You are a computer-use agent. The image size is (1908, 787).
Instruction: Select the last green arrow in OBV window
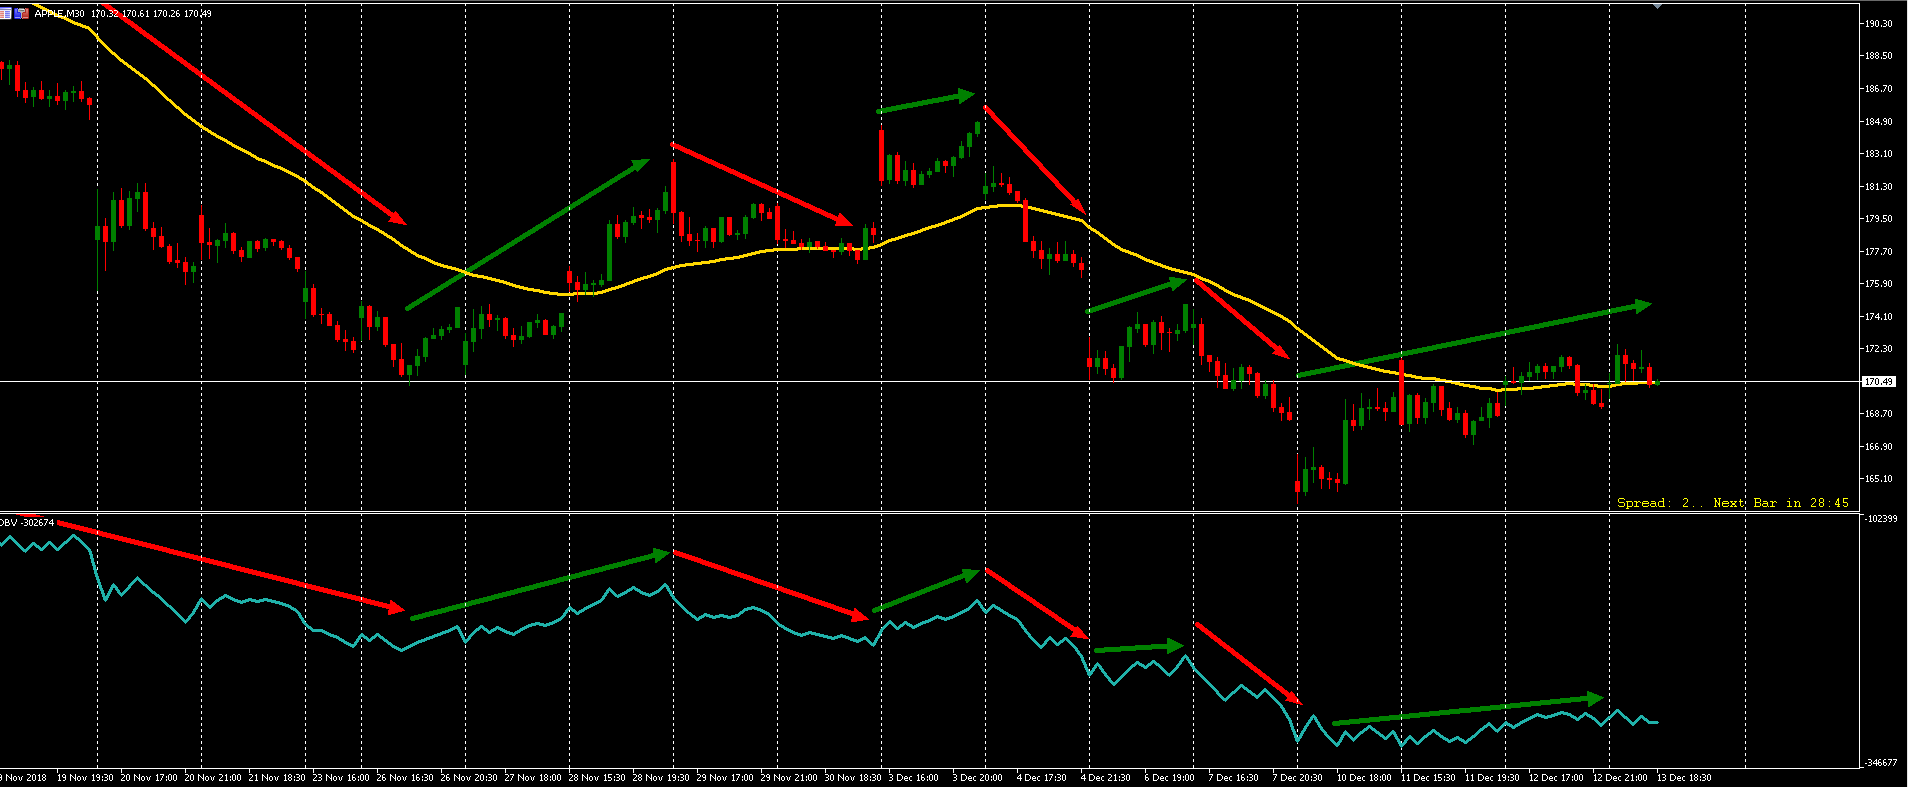pyautogui.click(x=1467, y=710)
